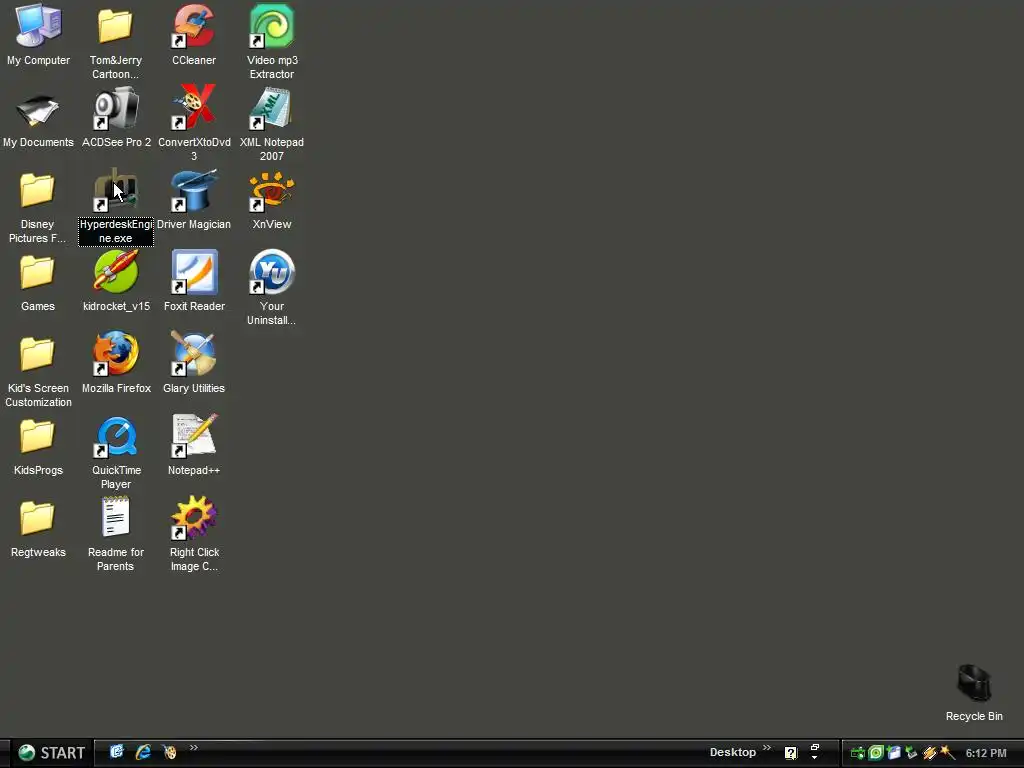Click the 6:12 PM clock
This screenshot has height=768, width=1024.
986,753
